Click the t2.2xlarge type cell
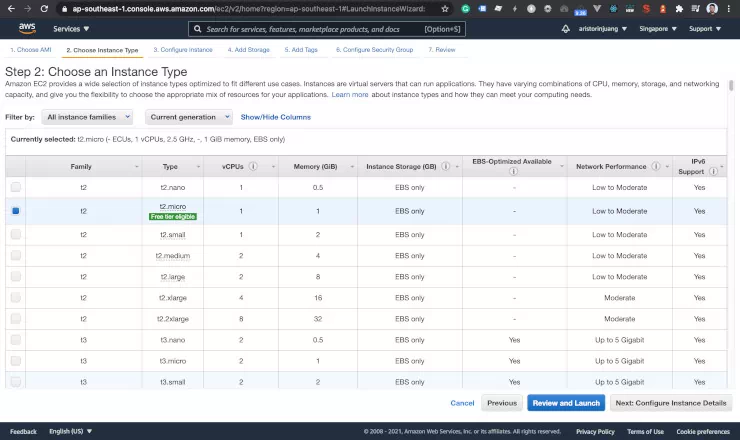The height and width of the screenshot is (440, 740). coord(173,319)
